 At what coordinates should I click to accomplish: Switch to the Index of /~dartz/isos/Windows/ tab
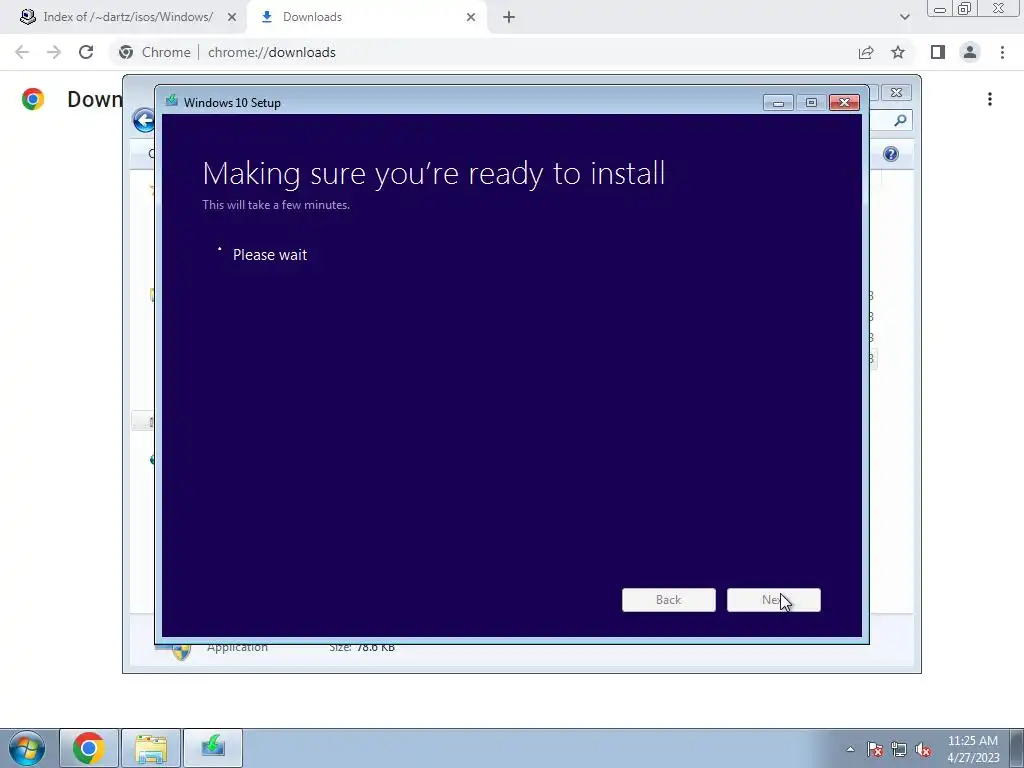128,17
